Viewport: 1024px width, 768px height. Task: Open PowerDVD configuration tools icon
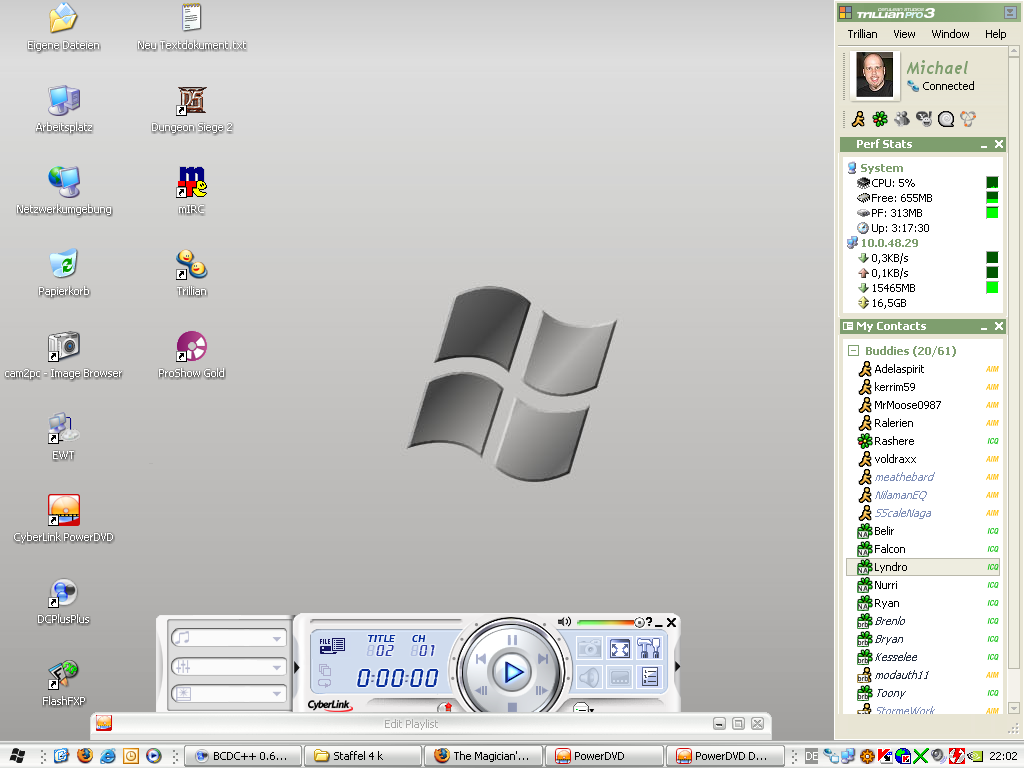648,648
